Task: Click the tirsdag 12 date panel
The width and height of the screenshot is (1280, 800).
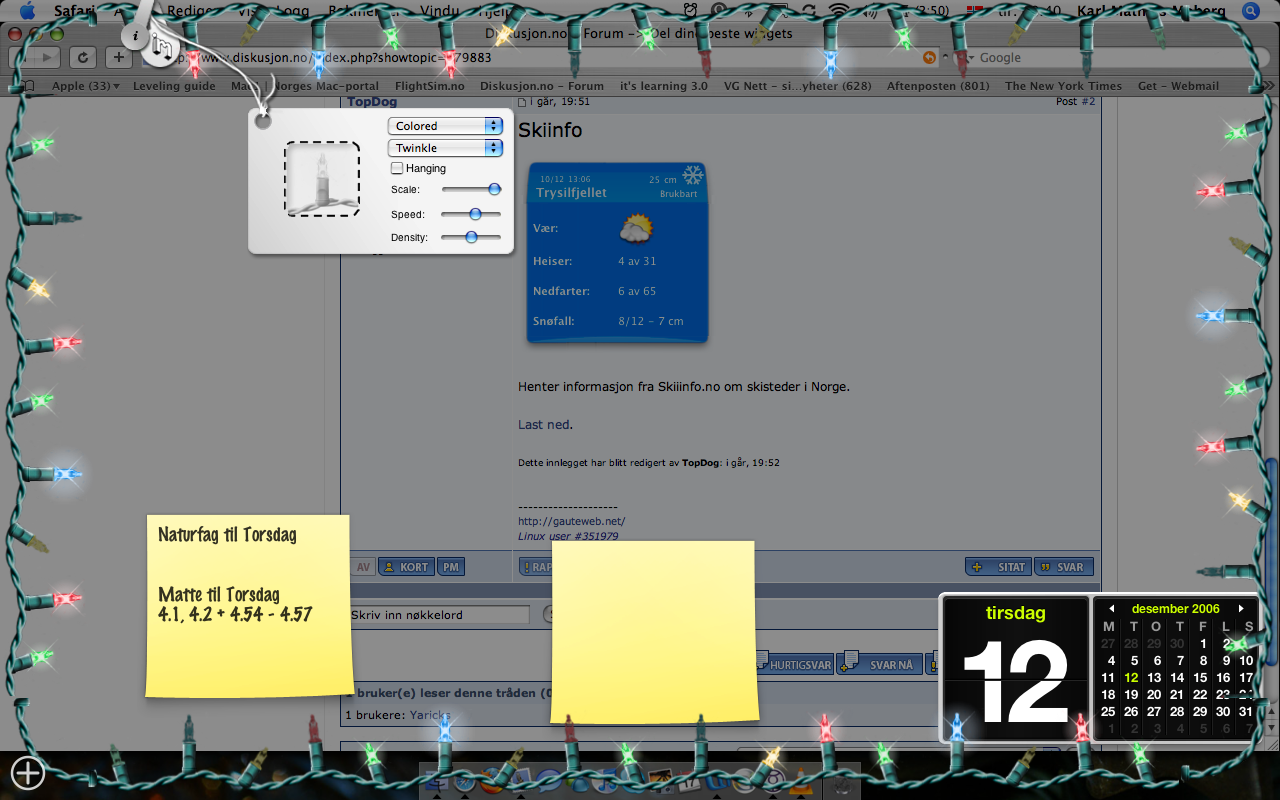Action: [x=1016, y=668]
